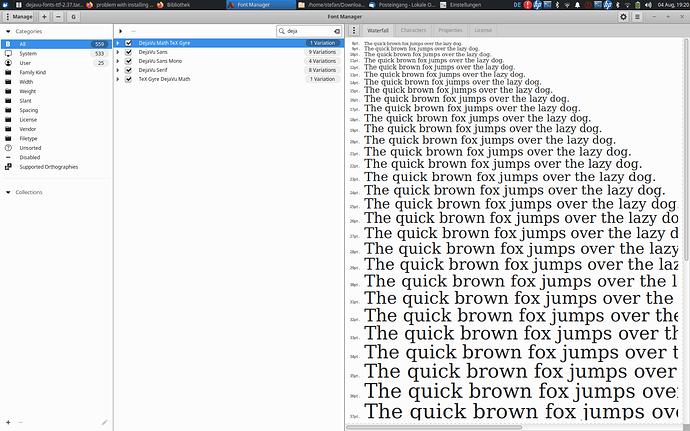Open the License tab

point(483,30)
